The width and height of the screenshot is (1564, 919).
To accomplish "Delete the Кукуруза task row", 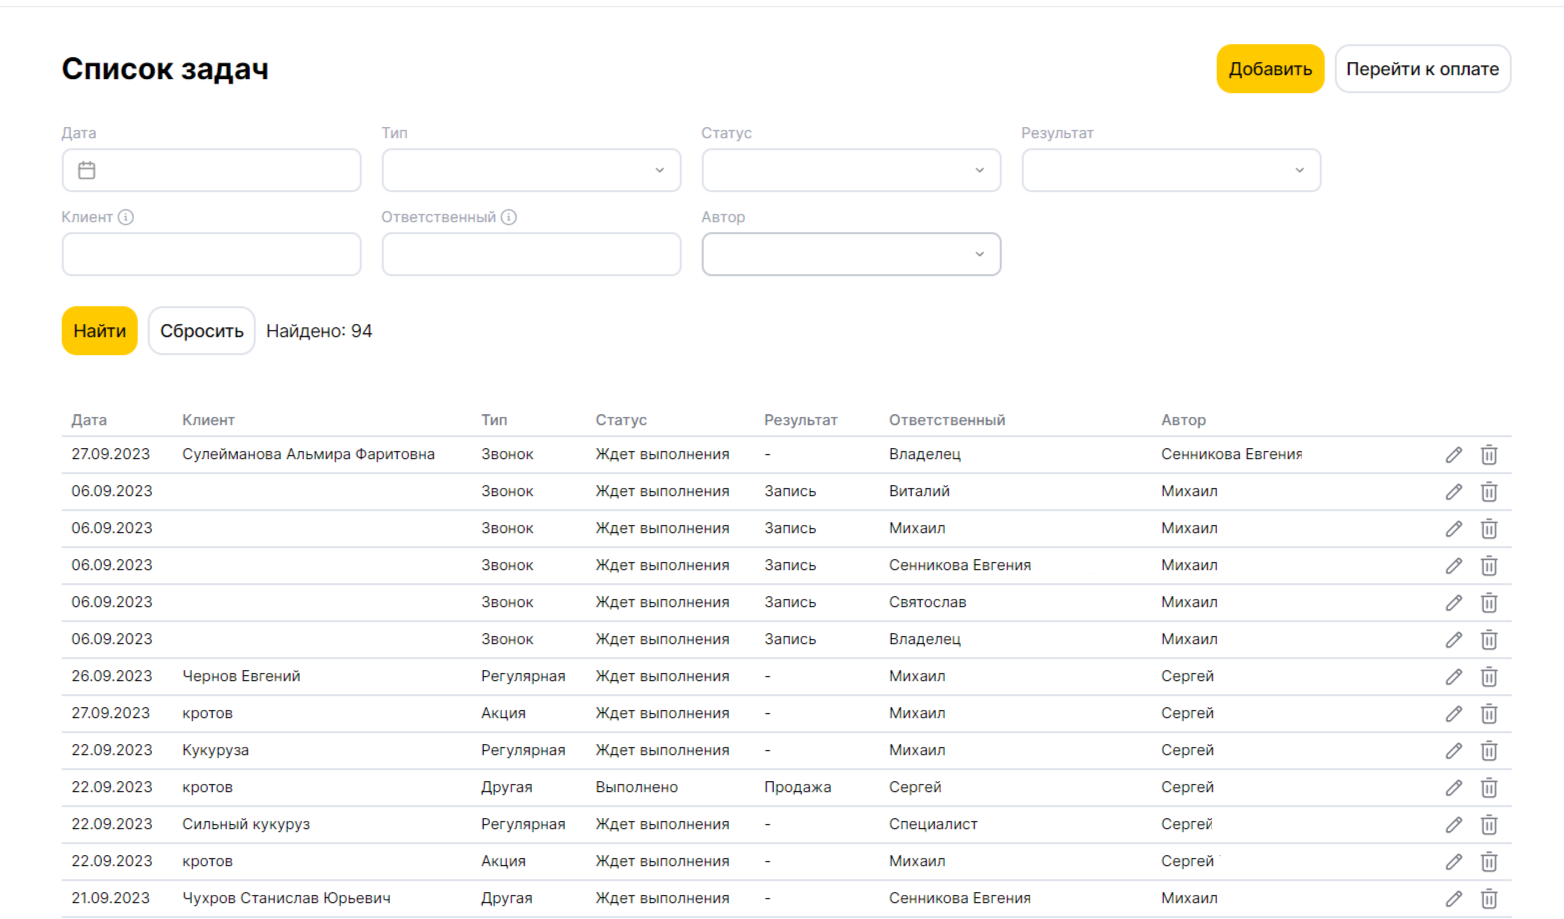I will 1488,751.
